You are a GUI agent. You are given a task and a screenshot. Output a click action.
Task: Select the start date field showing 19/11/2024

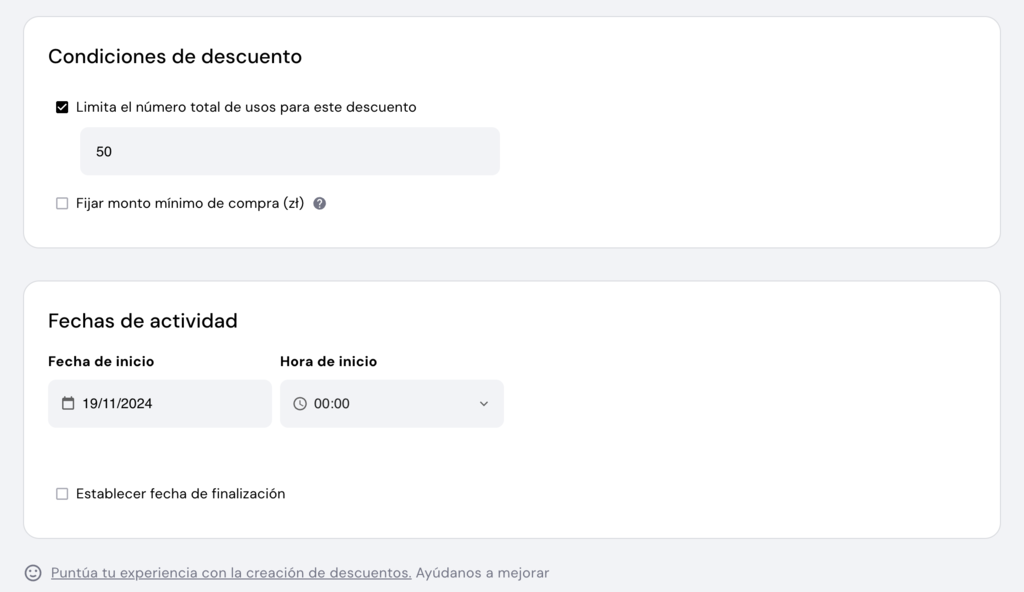coord(159,403)
